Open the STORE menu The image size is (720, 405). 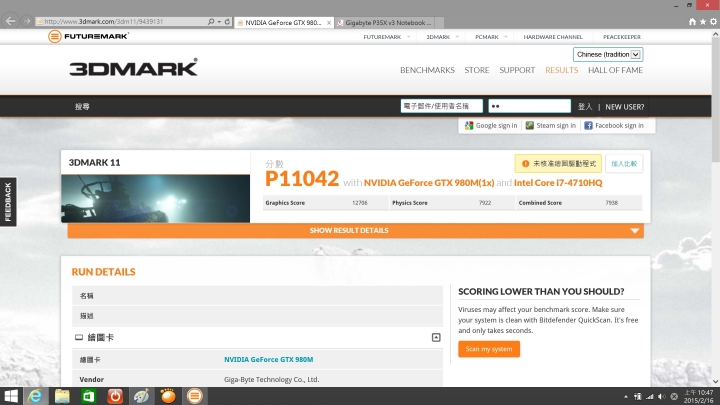click(477, 70)
